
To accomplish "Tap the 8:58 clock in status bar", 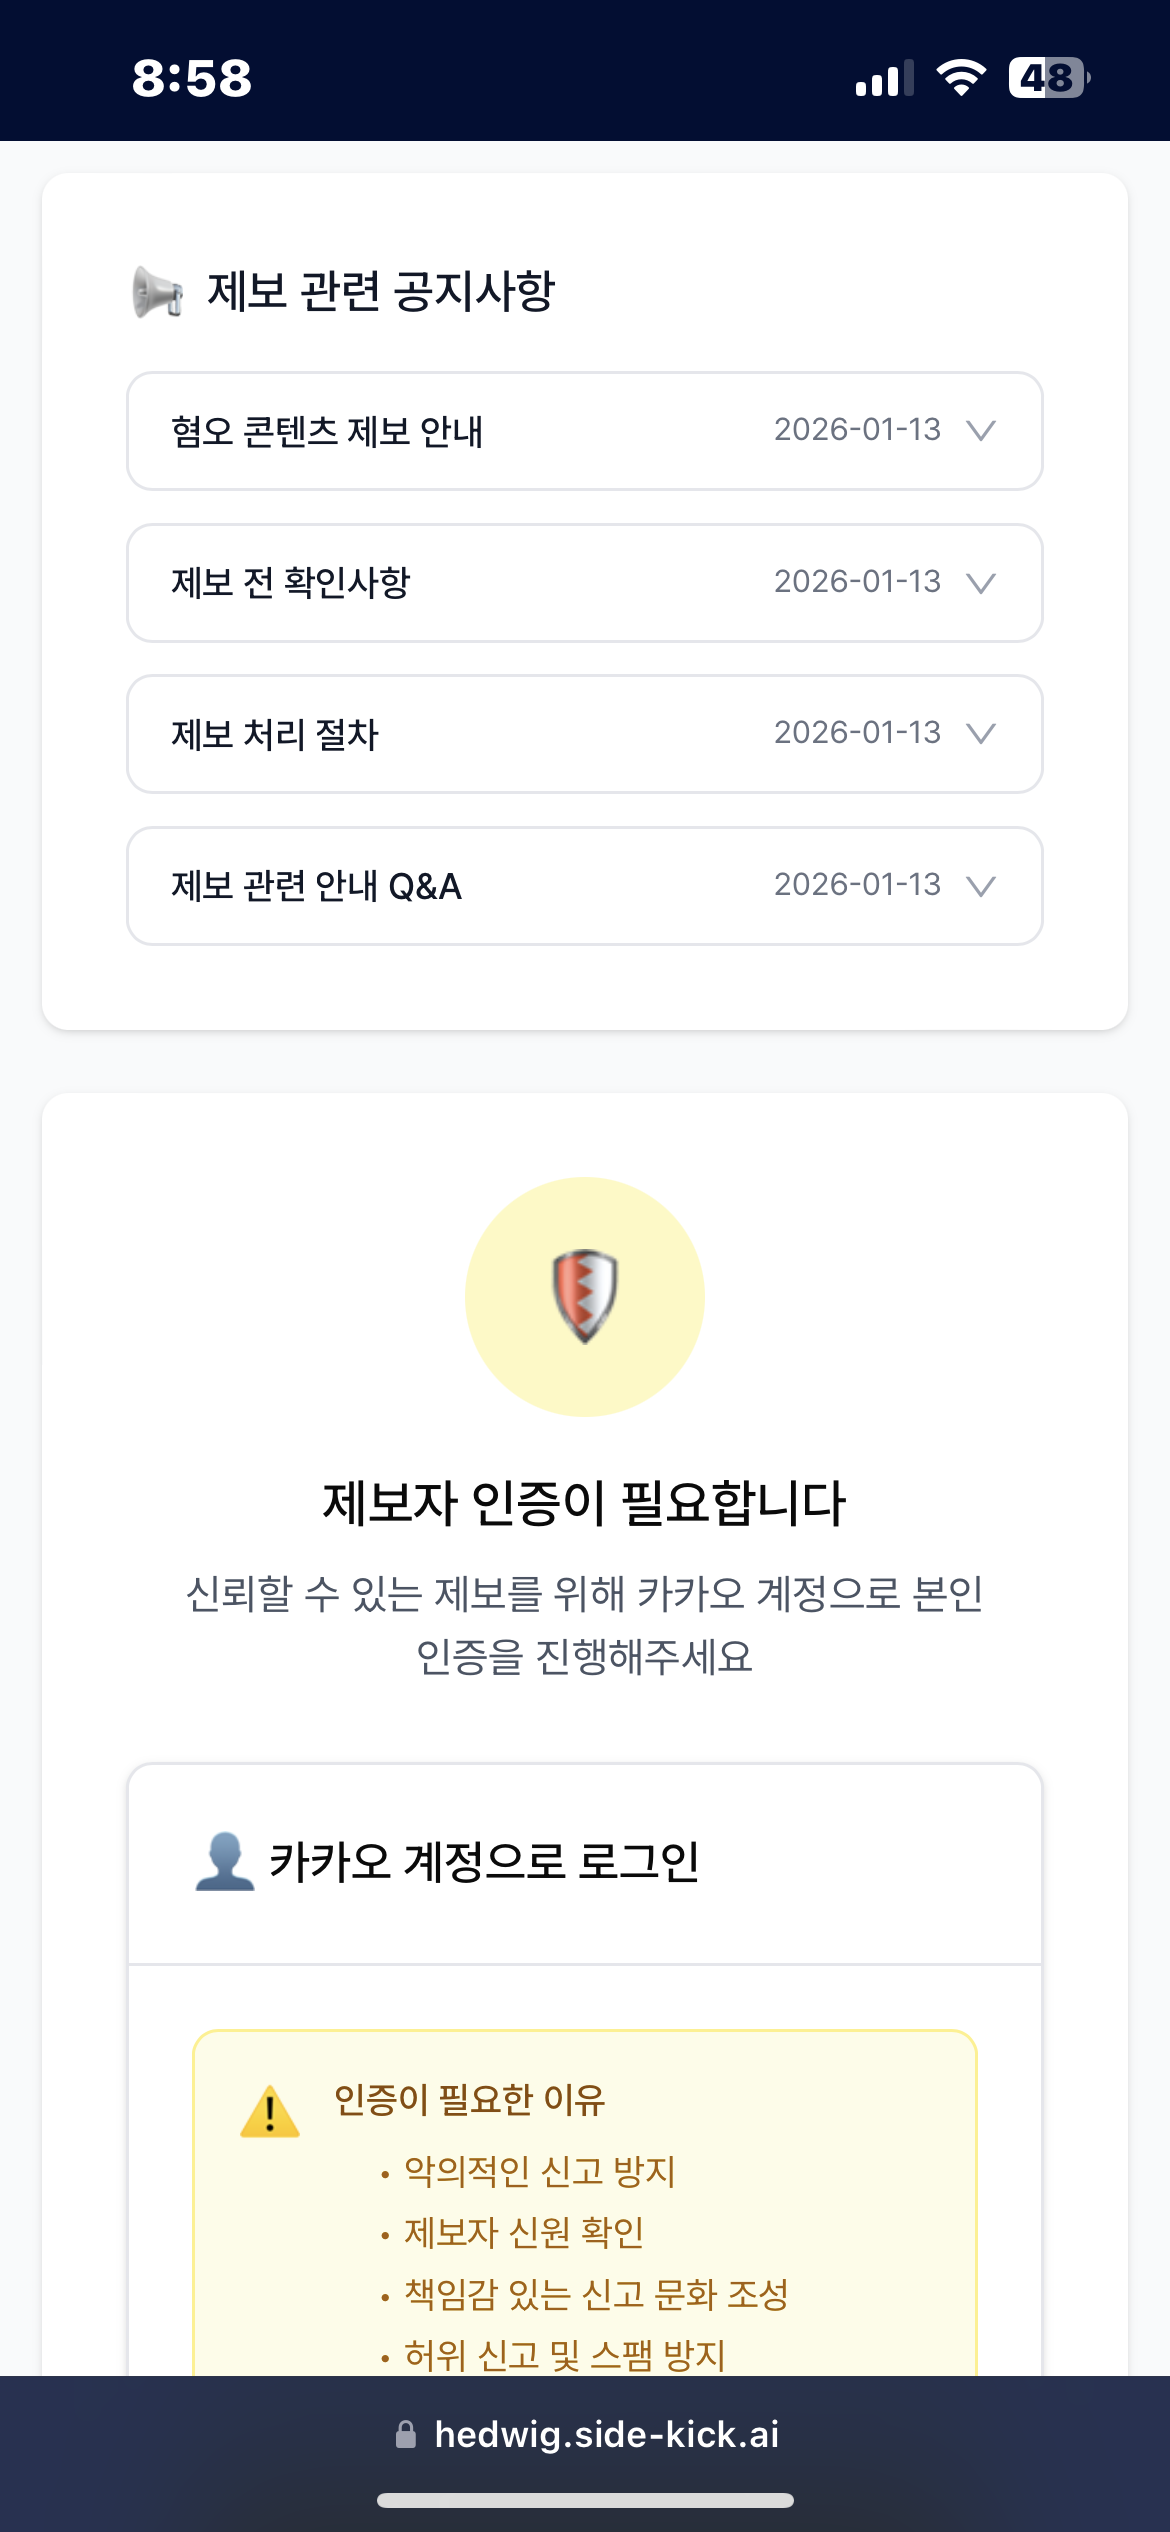I will 192,78.
